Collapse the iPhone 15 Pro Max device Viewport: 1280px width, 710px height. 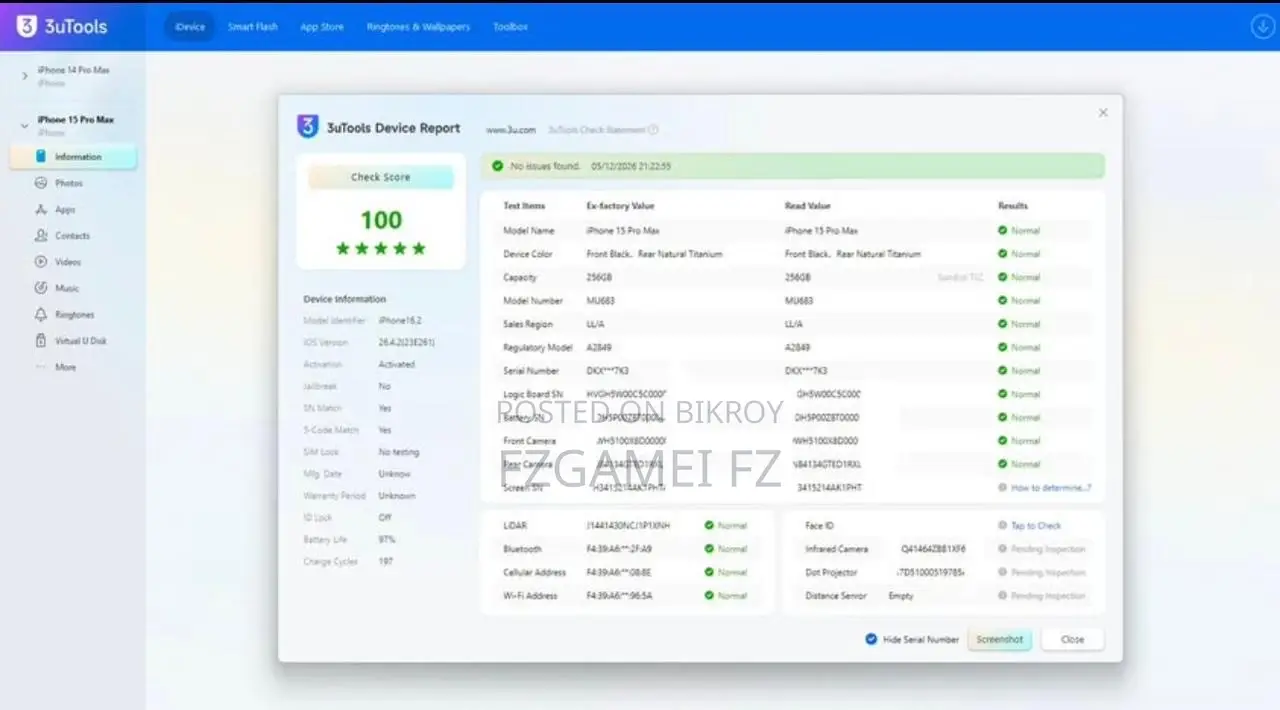pos(25,125)
